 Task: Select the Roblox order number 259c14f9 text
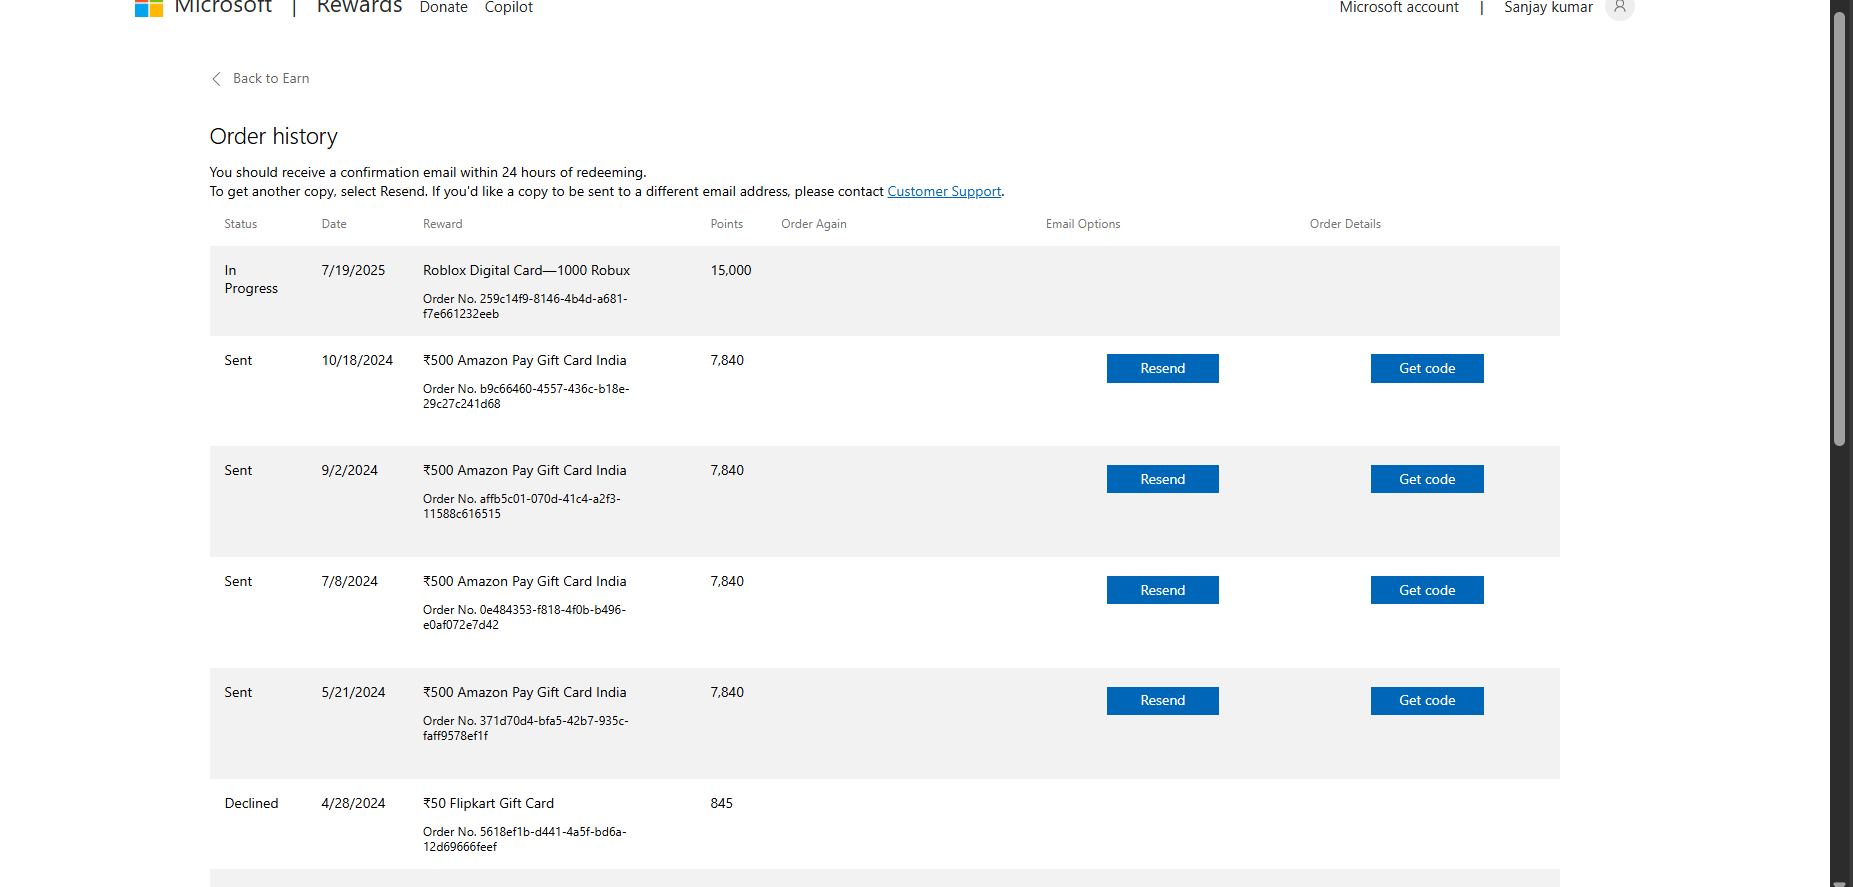tap(525, 306)
